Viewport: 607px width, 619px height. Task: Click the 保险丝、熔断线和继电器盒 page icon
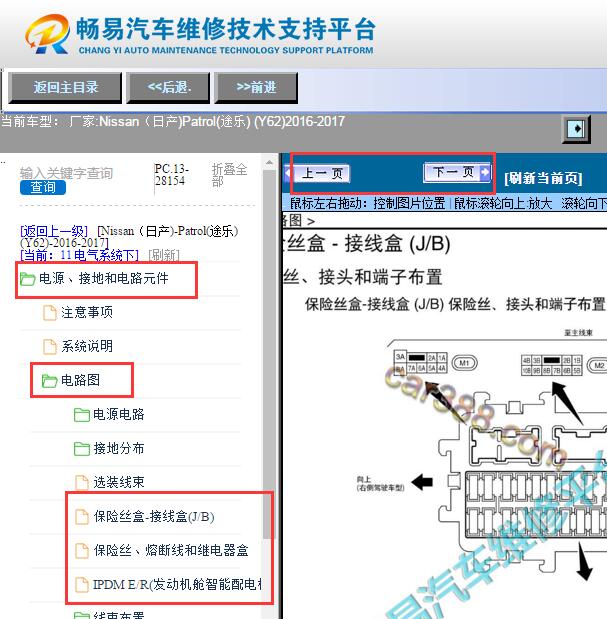82,551
